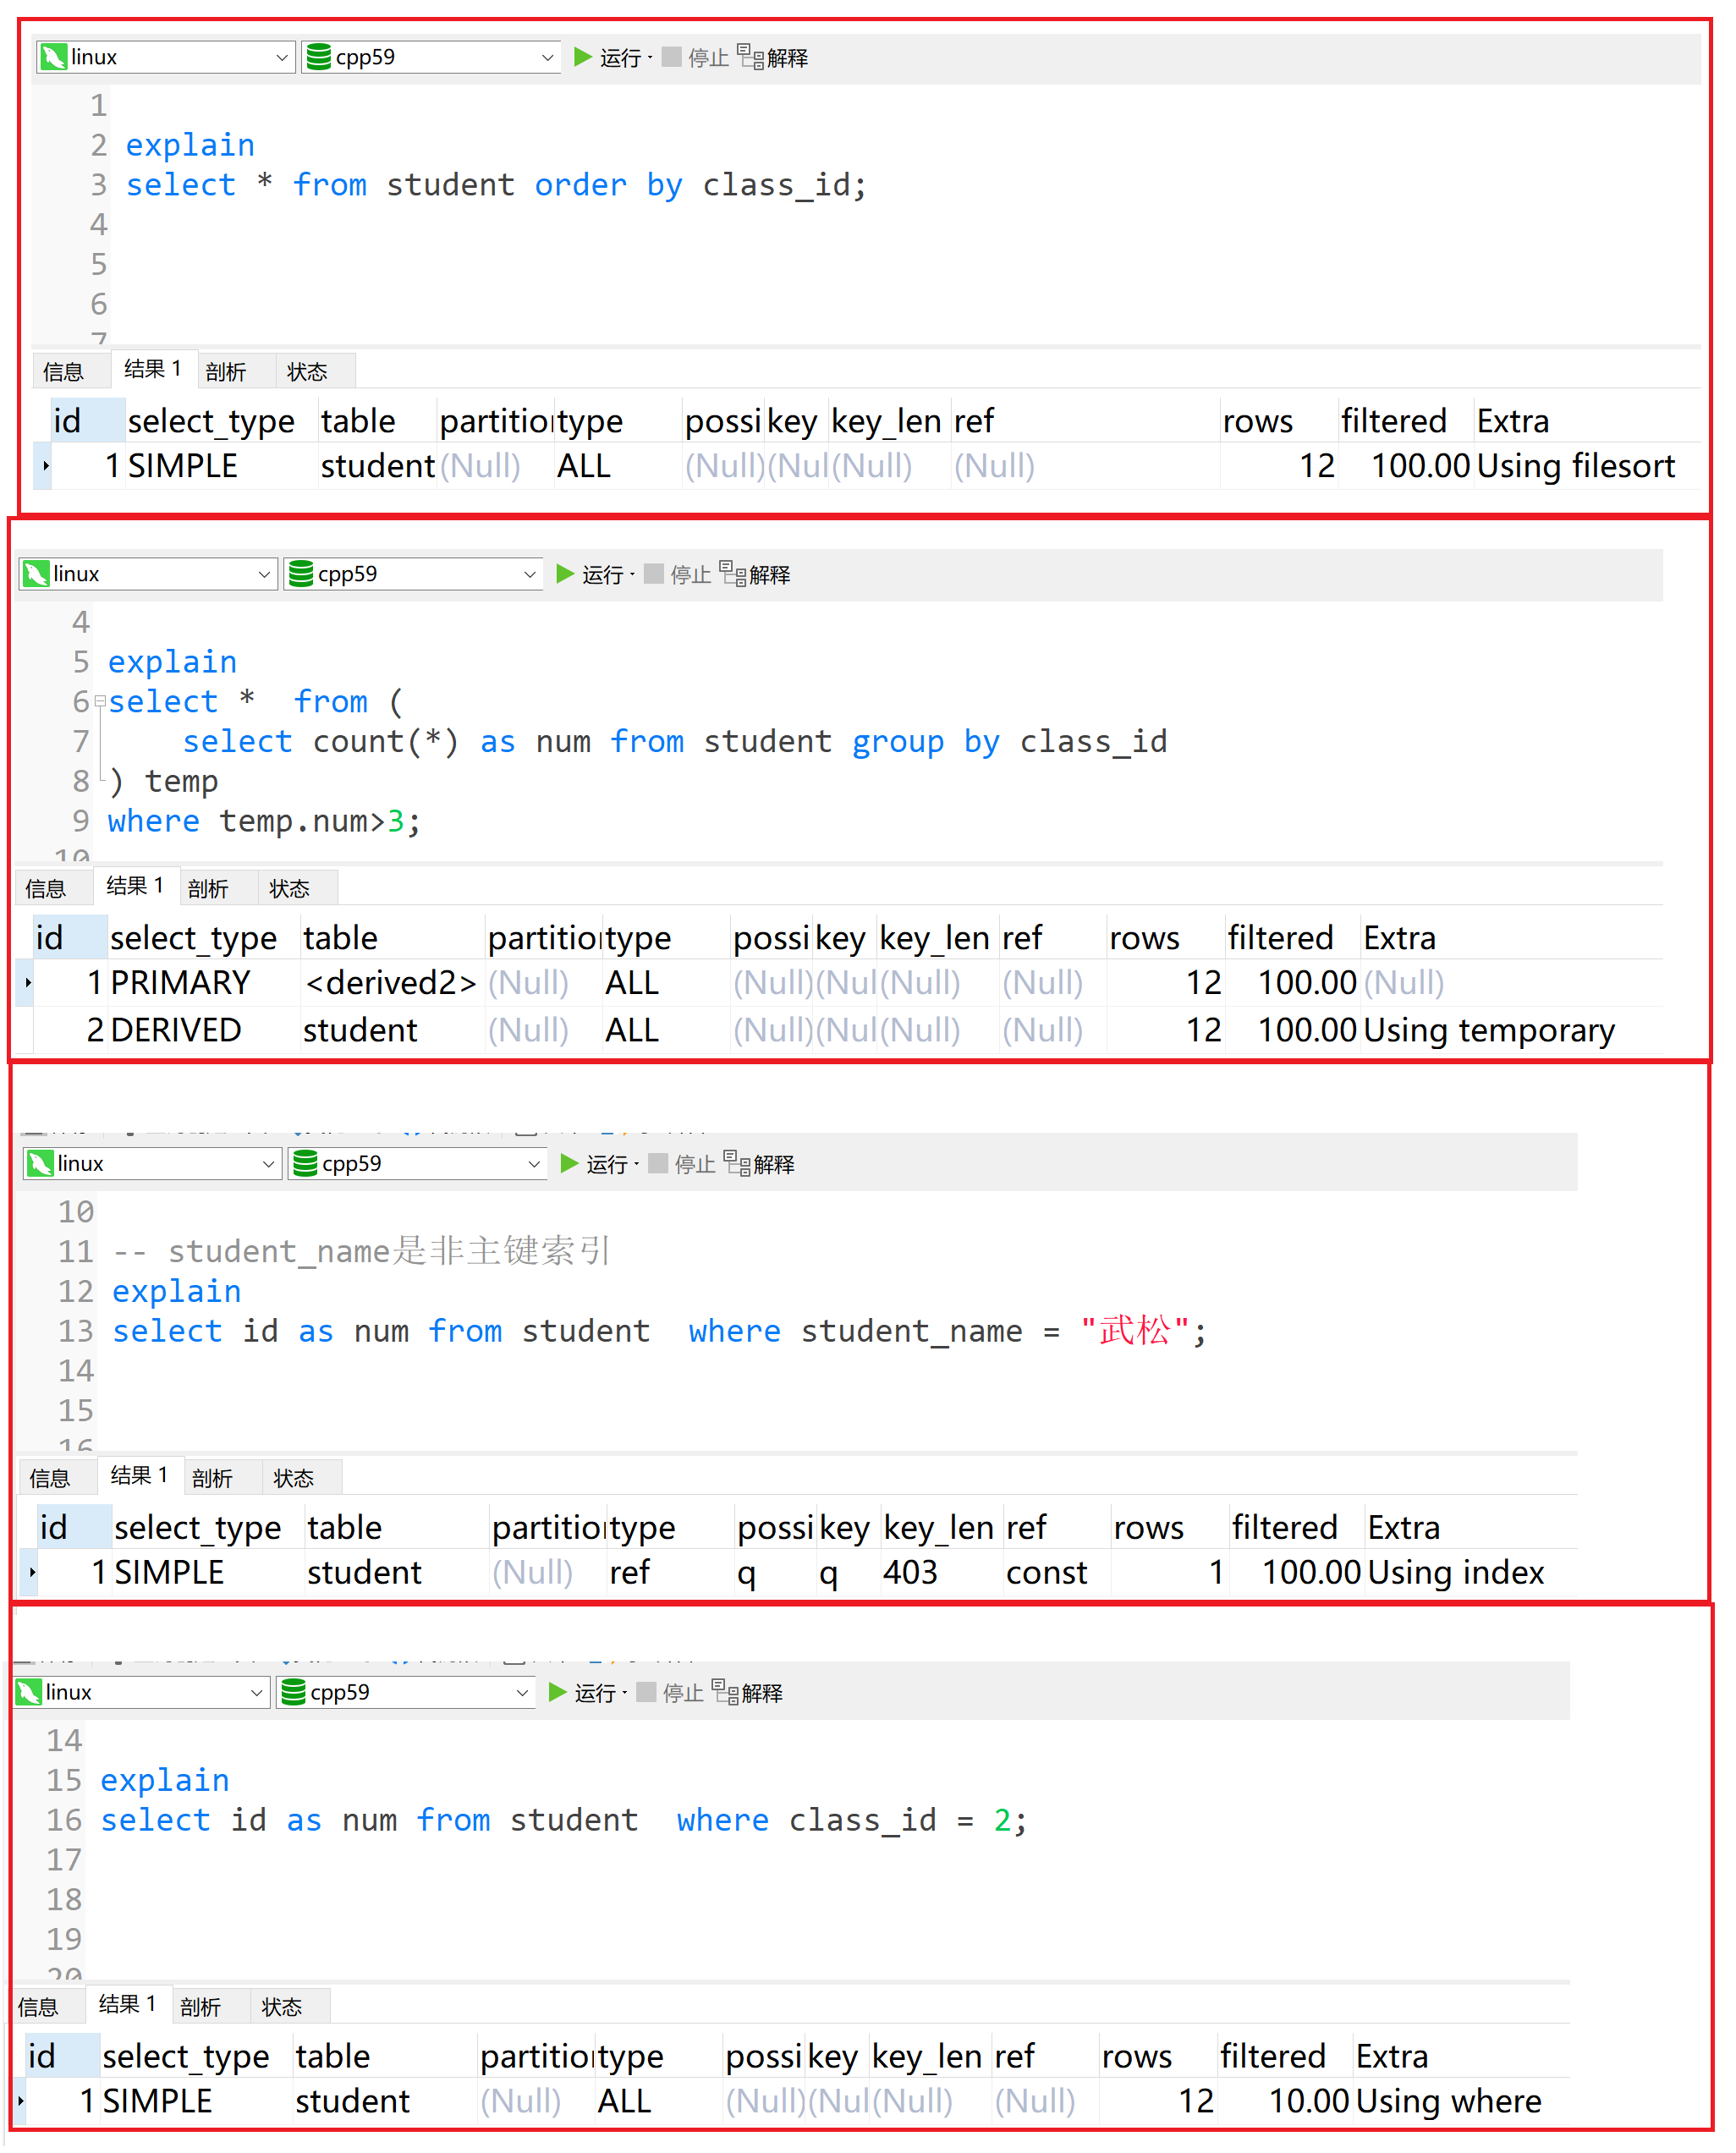Click 解释 label above 'class_id = 2' query
The width and height of the screenshot is (1736, 2153).
[762, 1694]
